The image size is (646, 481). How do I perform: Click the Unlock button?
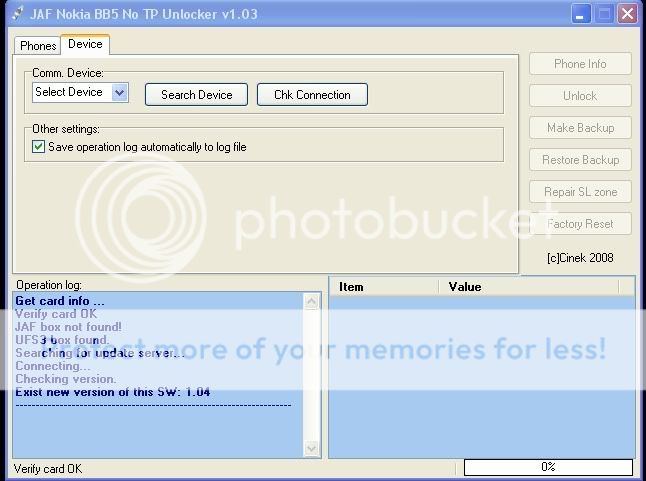tap(580, 96)
